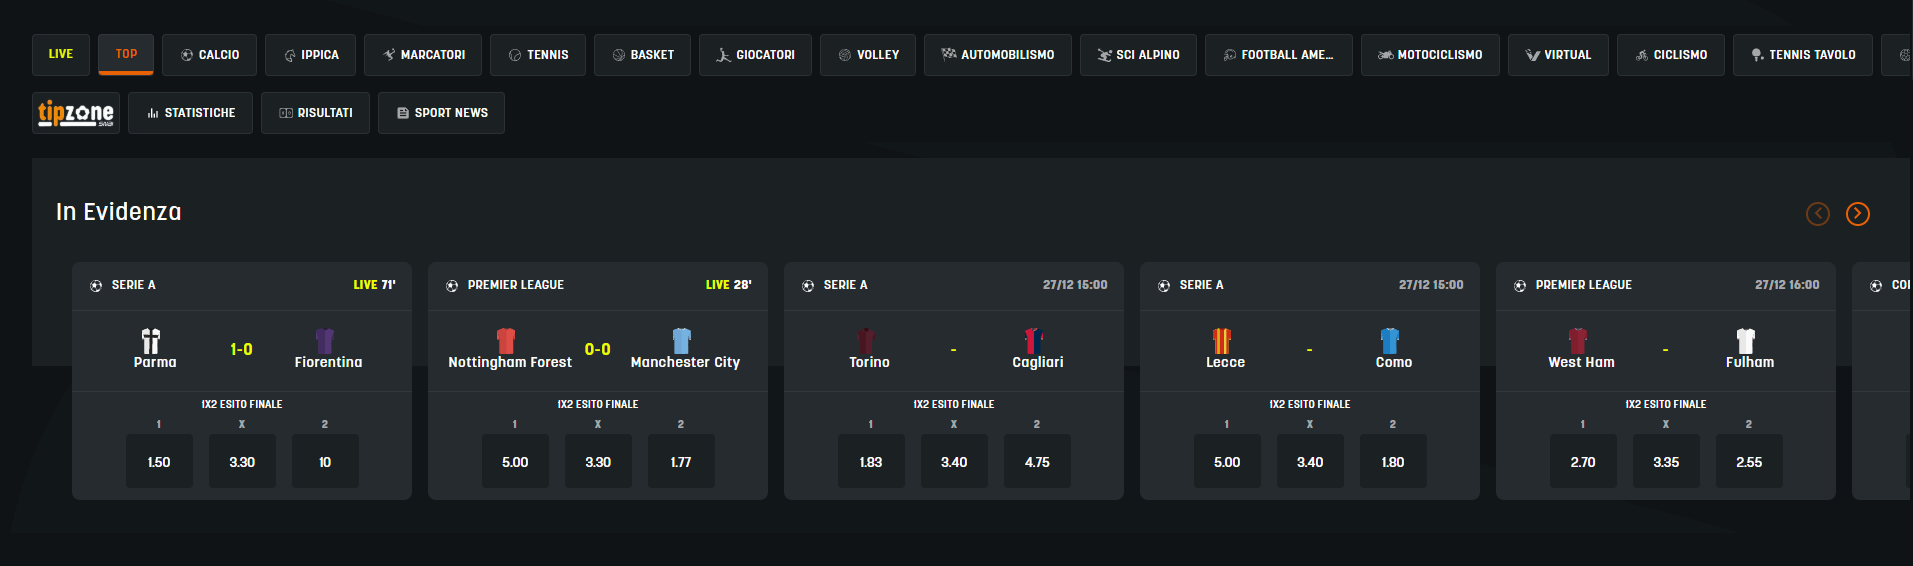Click SERIE A league on Parma card
The image size is (1913, 566).
click(x=133, y=285)
